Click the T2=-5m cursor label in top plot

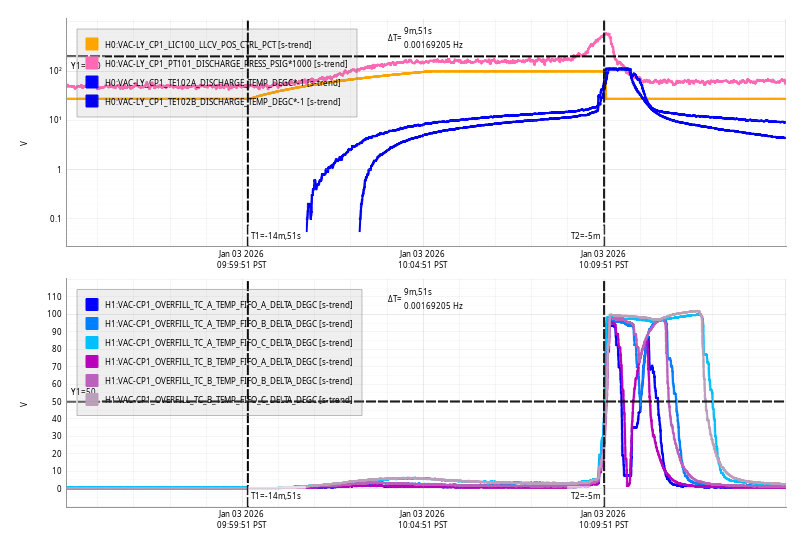585,236
